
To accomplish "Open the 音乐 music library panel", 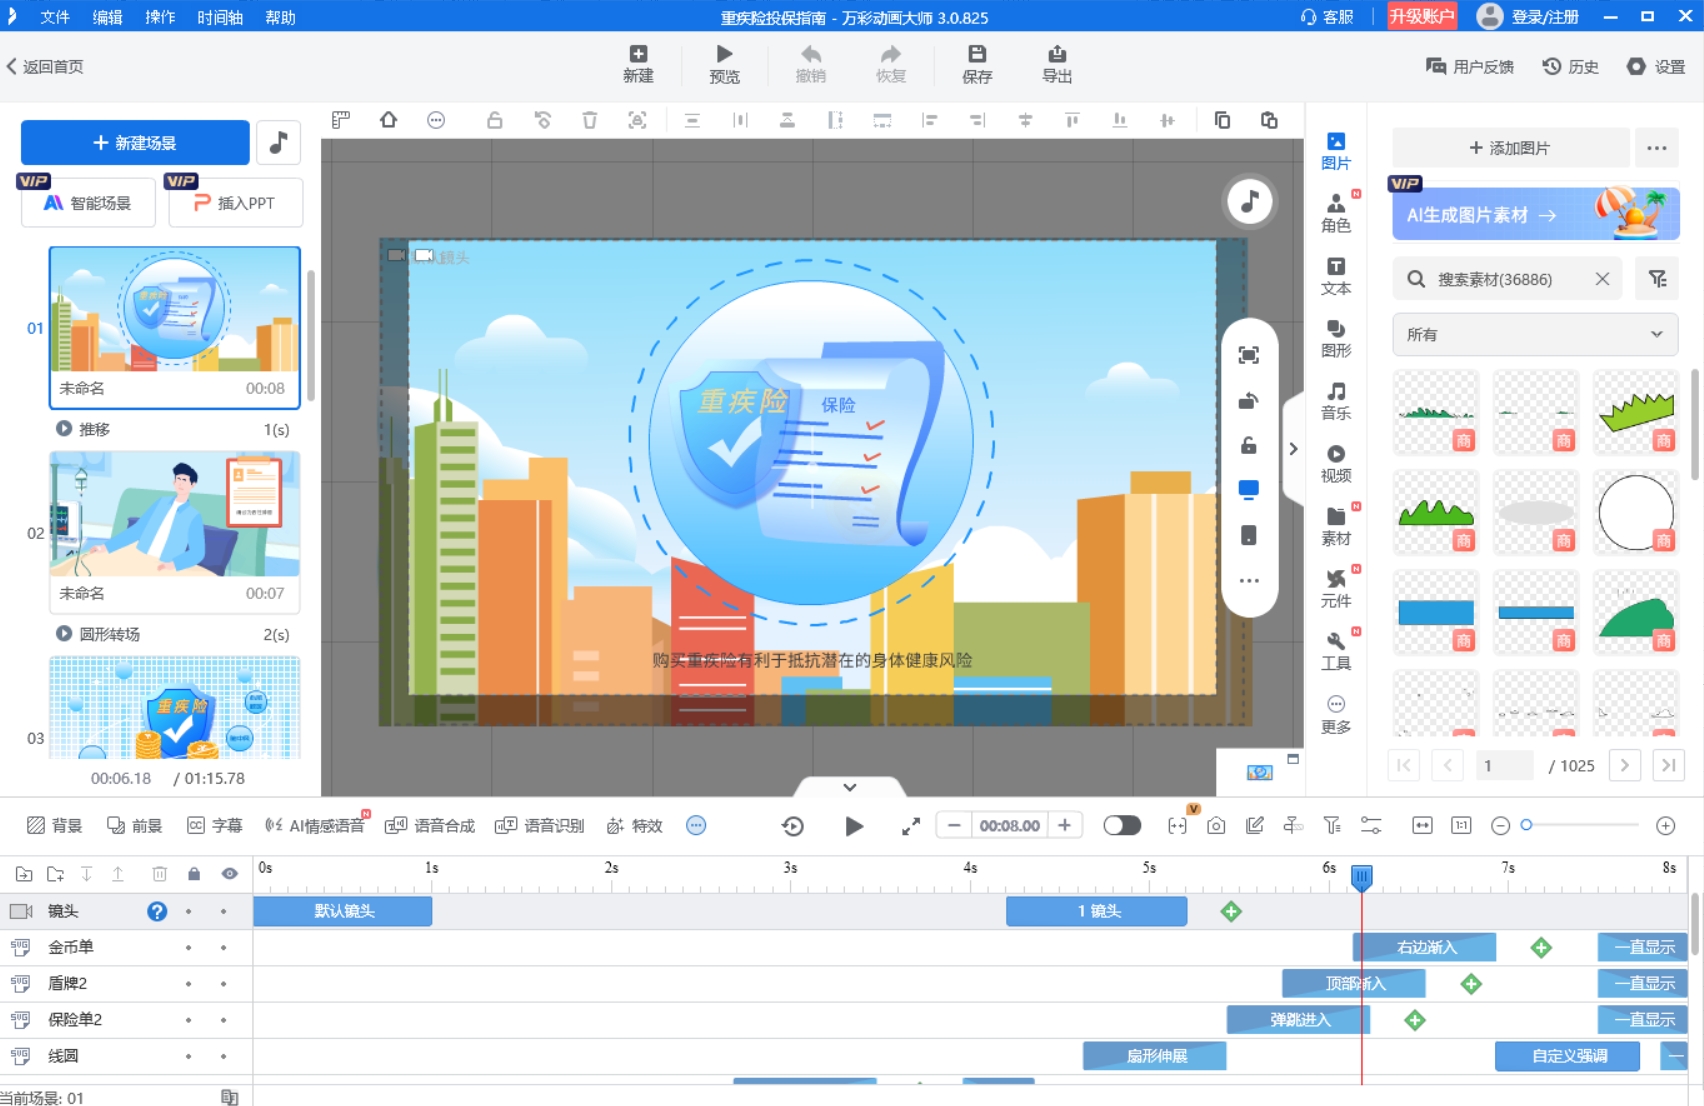I will tap(1335, 400).
